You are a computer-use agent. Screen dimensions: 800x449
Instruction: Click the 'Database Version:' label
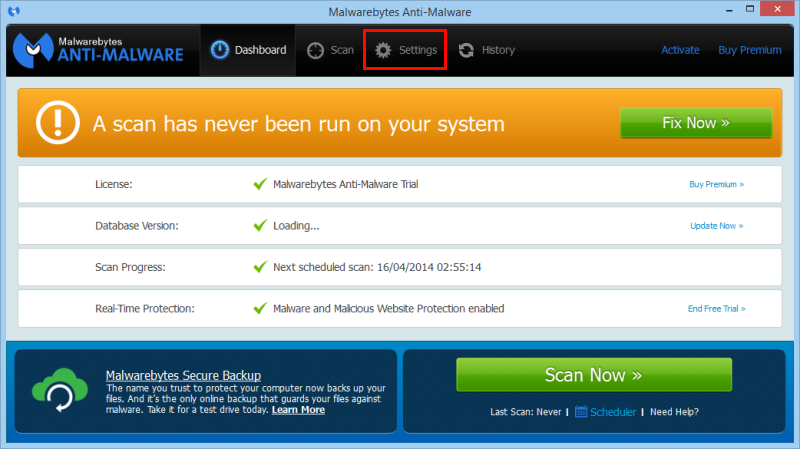pyautogui.click(x=137, y=226)
